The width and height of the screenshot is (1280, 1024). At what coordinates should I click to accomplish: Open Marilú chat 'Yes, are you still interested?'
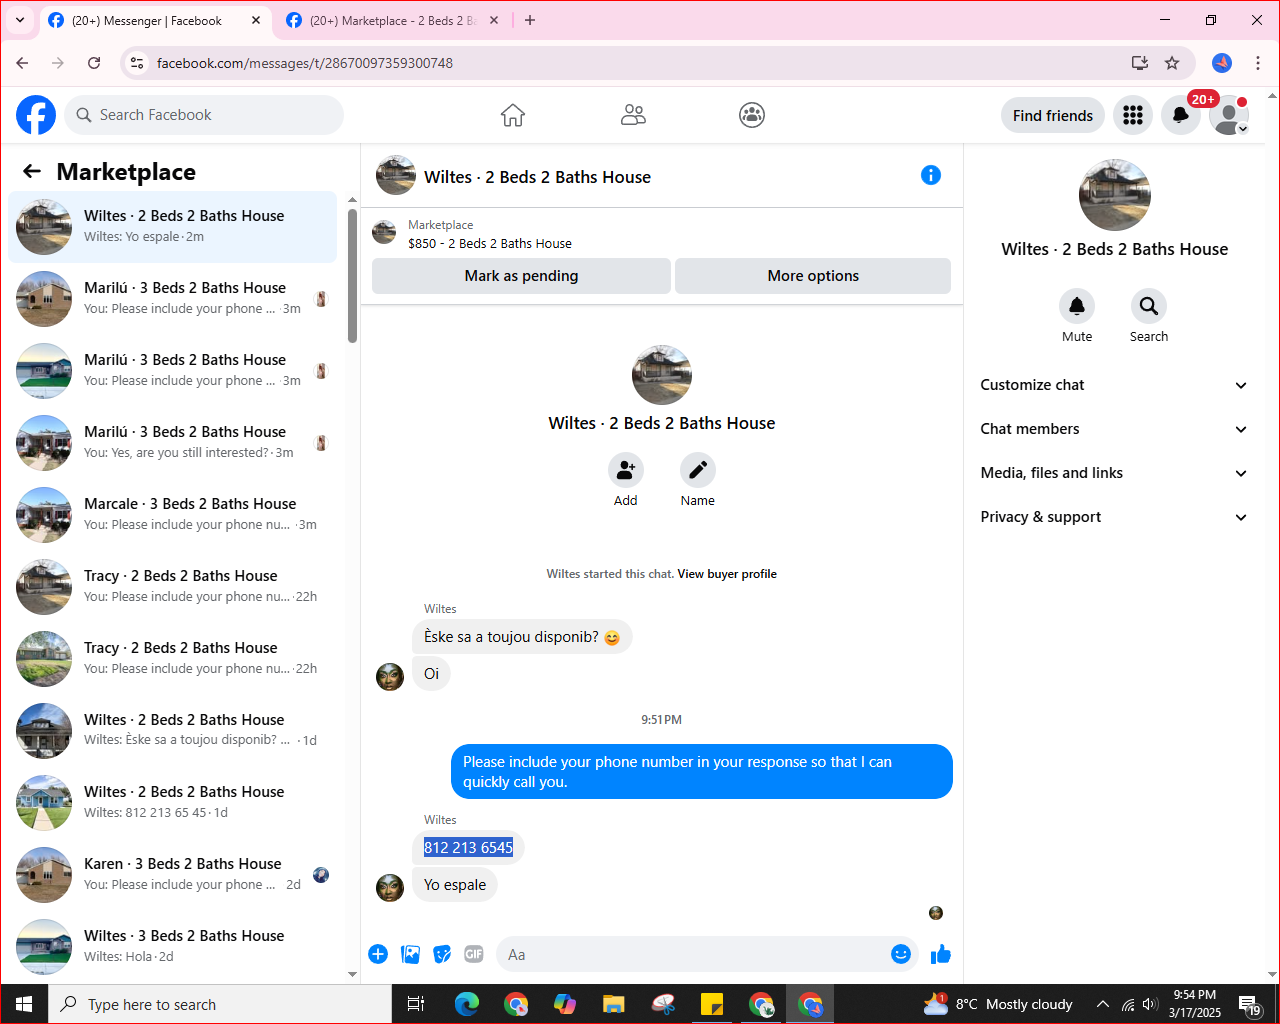pyautogui.click(x=173, y=443)
